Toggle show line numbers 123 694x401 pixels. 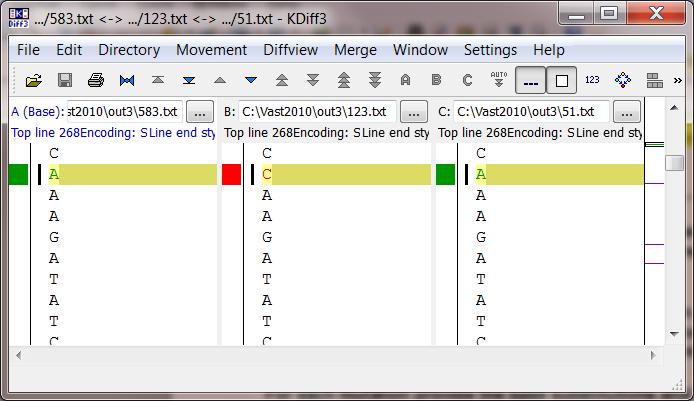click(x=592, y=80)
